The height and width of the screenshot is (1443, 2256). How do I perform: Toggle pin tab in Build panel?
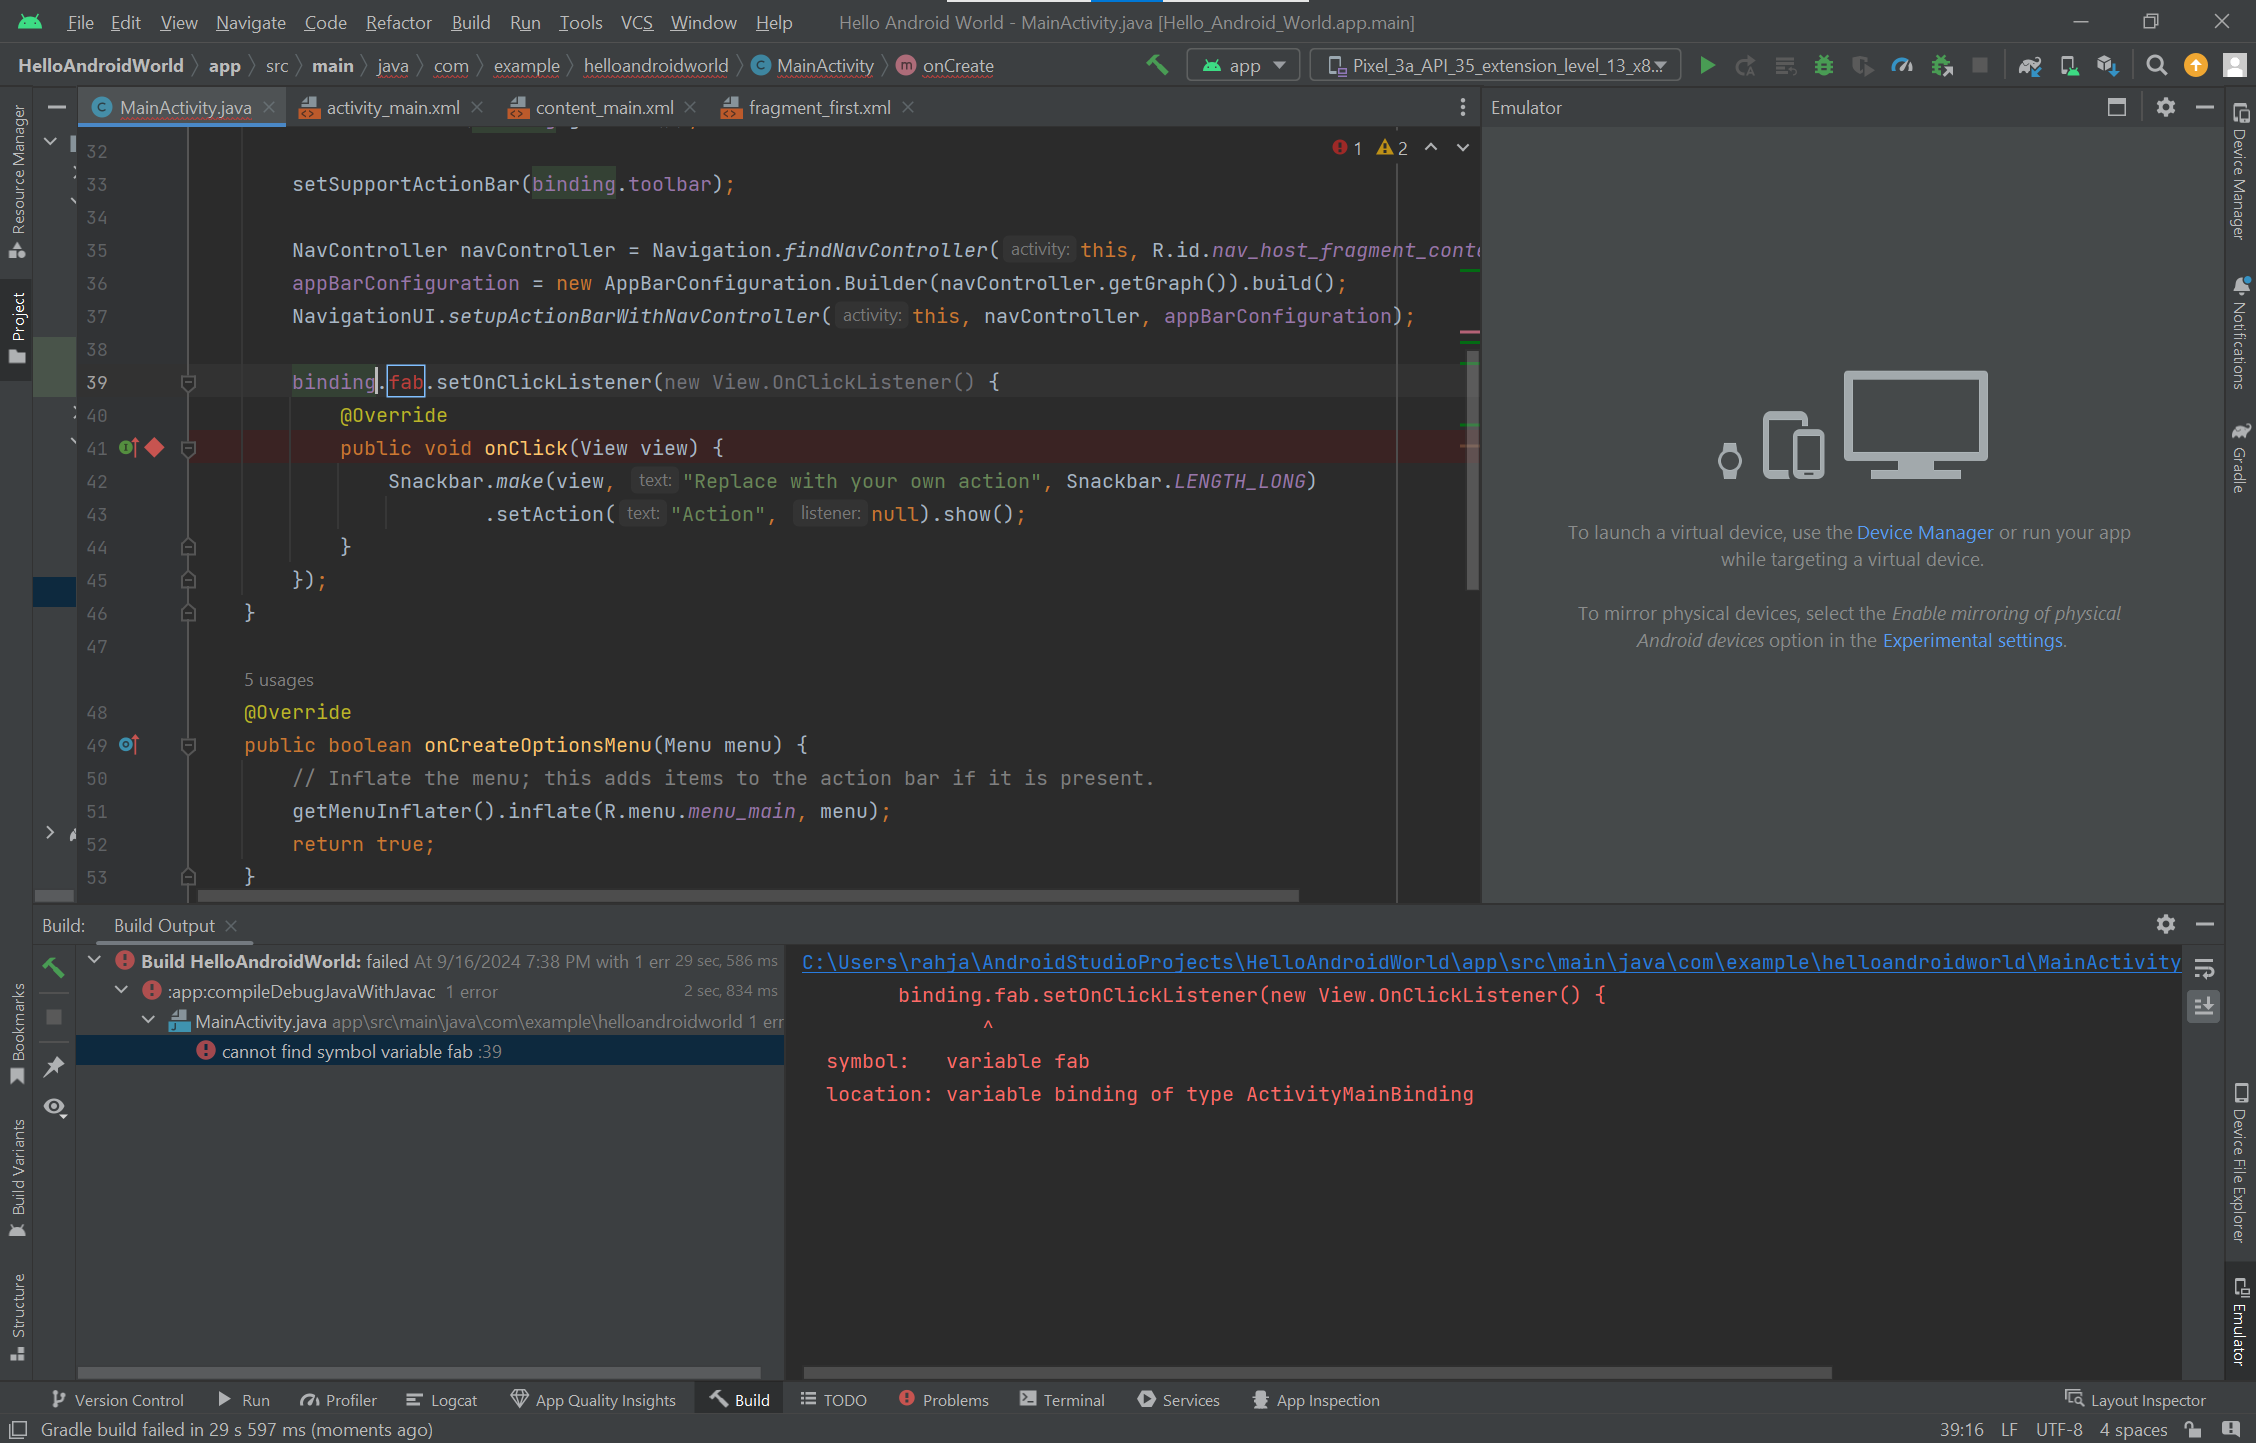tap(54, 1067)
